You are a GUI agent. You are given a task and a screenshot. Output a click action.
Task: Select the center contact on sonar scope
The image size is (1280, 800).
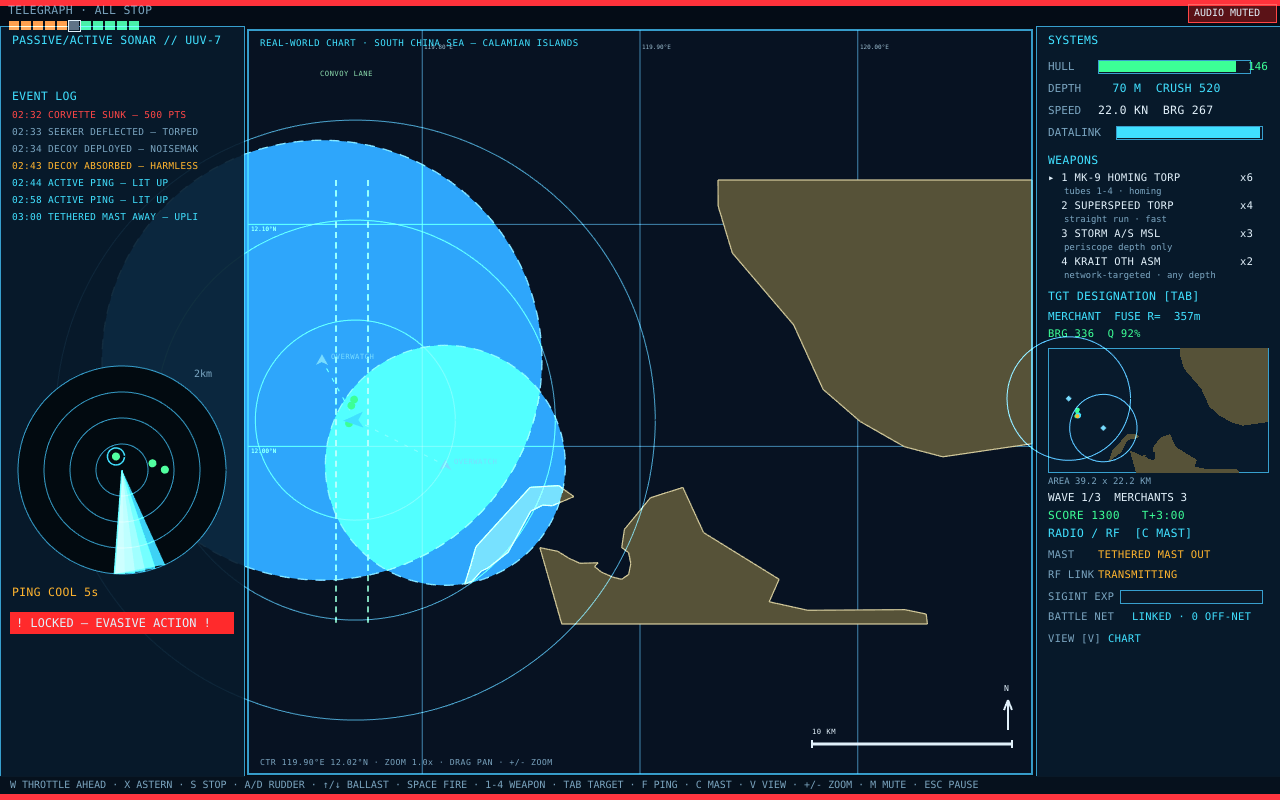(x=116, y=456)
